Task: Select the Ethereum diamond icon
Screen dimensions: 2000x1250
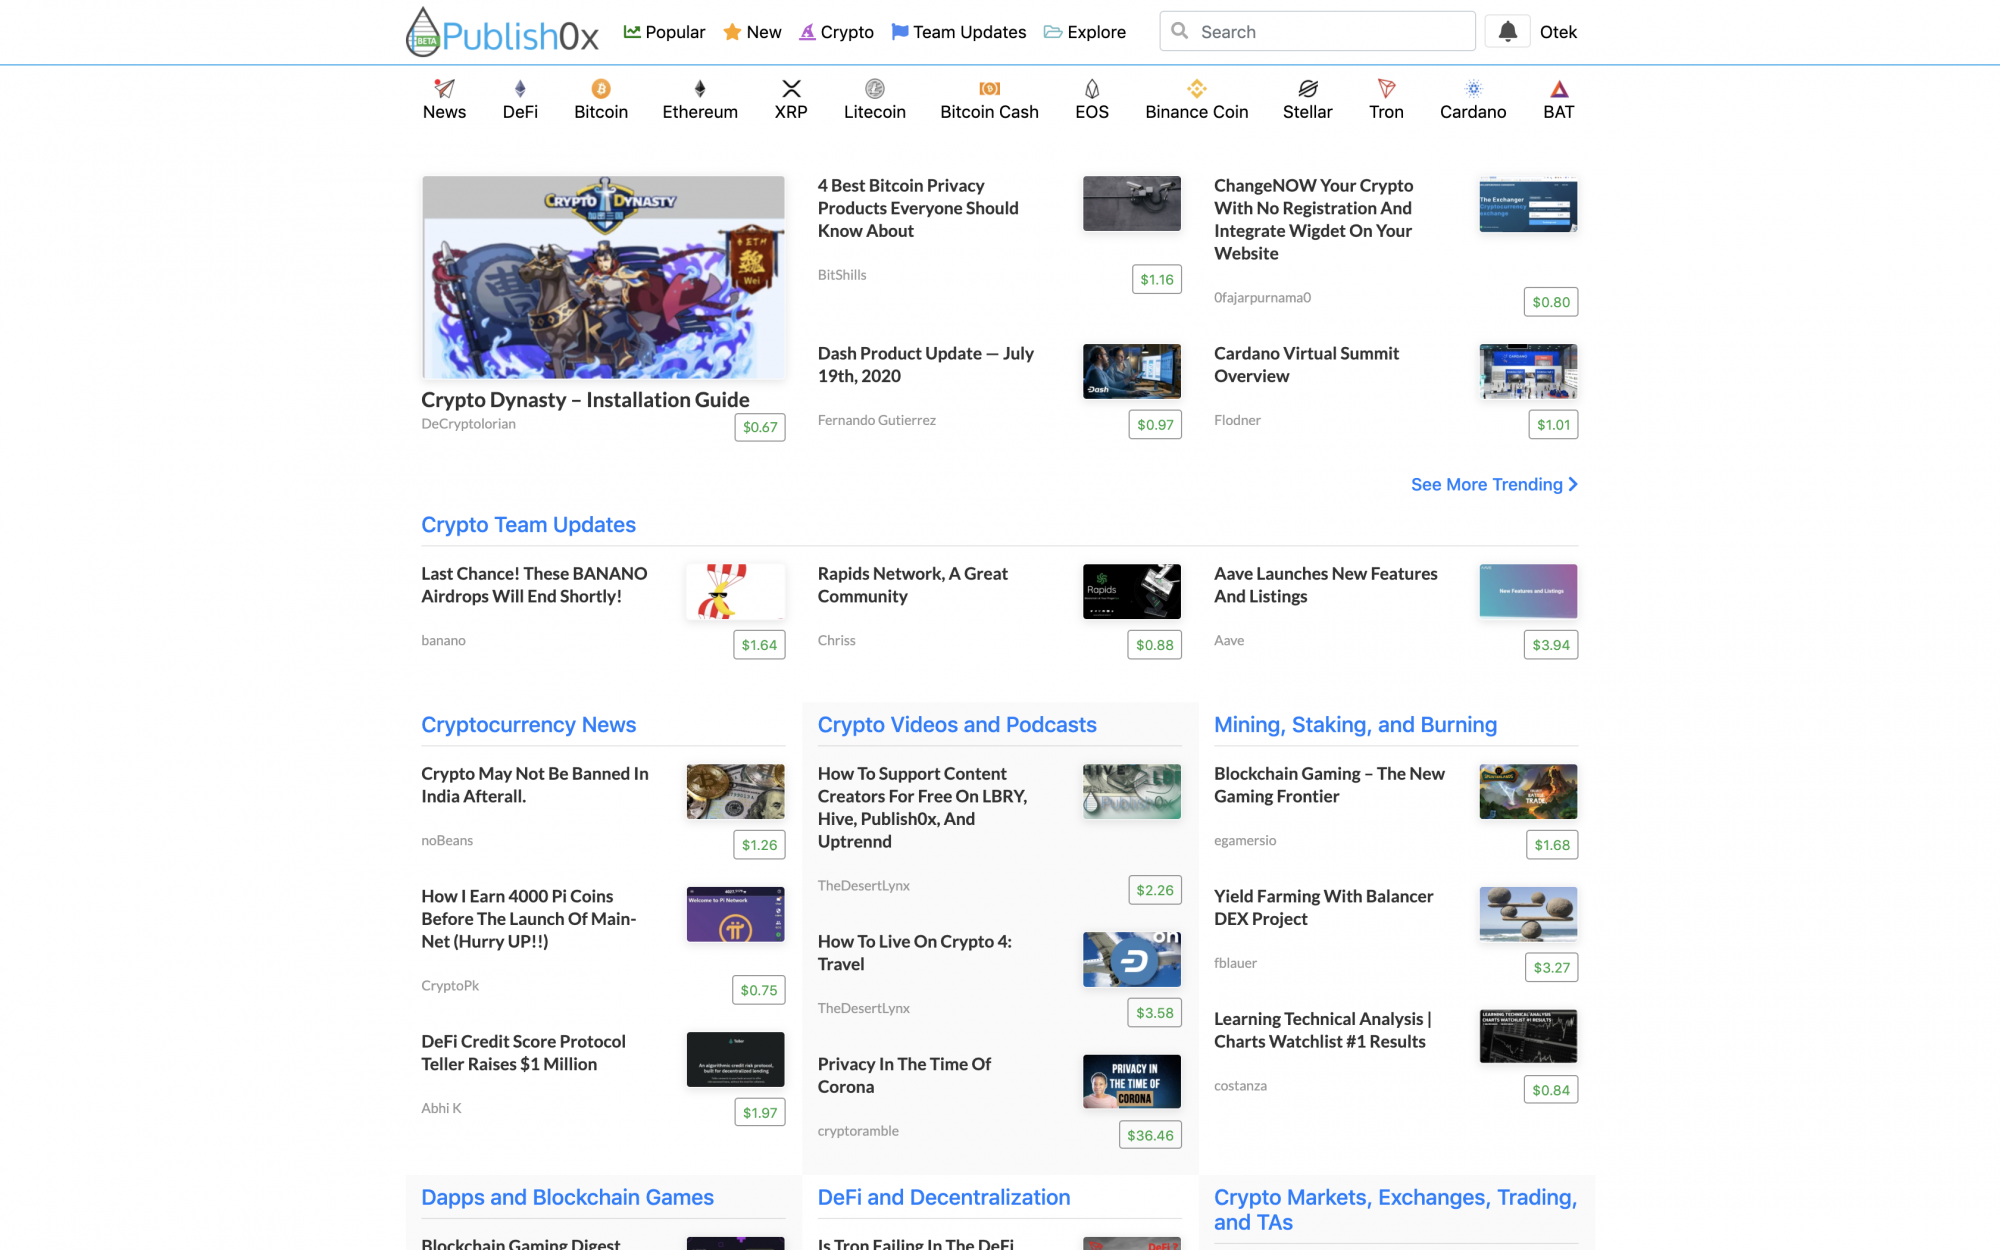Action: point(700,89)
